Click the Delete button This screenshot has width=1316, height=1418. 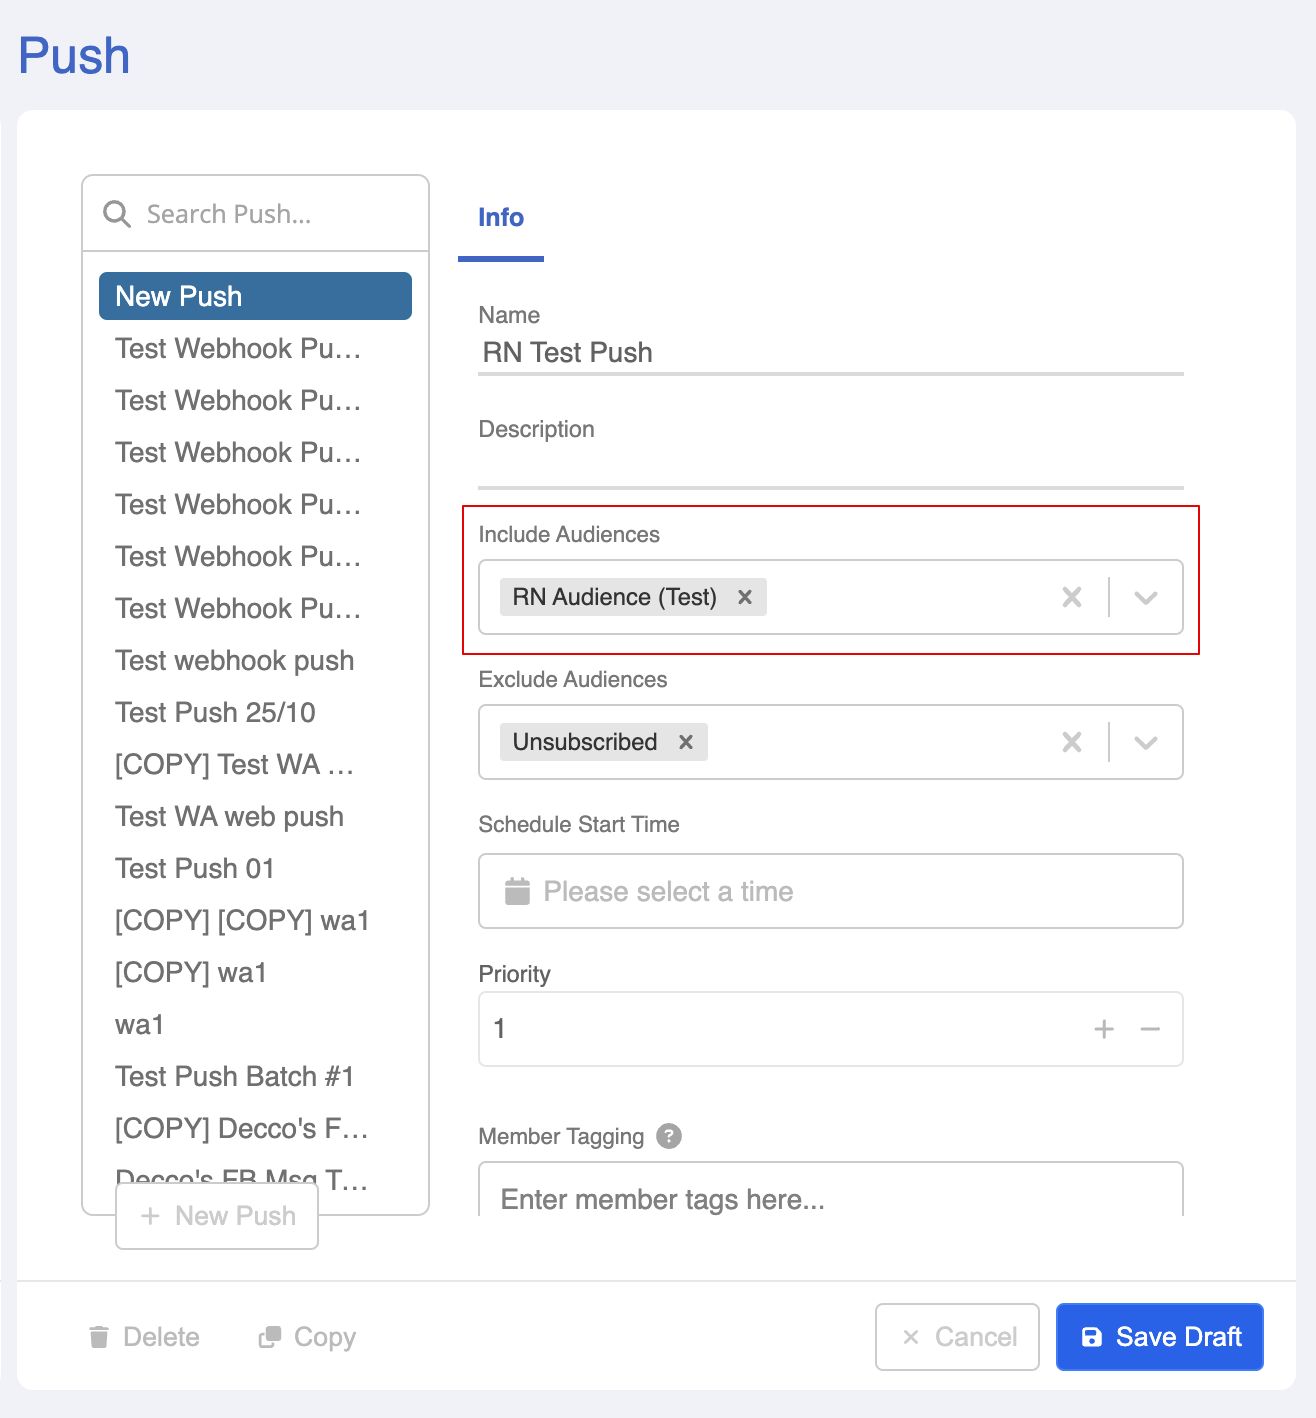click(144, 1337)
